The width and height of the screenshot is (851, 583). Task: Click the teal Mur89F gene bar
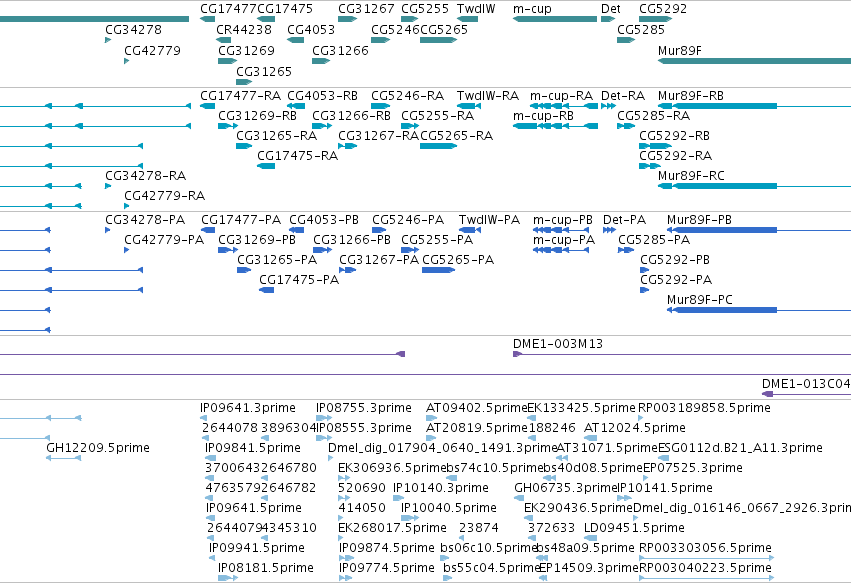tap(754, 61)
